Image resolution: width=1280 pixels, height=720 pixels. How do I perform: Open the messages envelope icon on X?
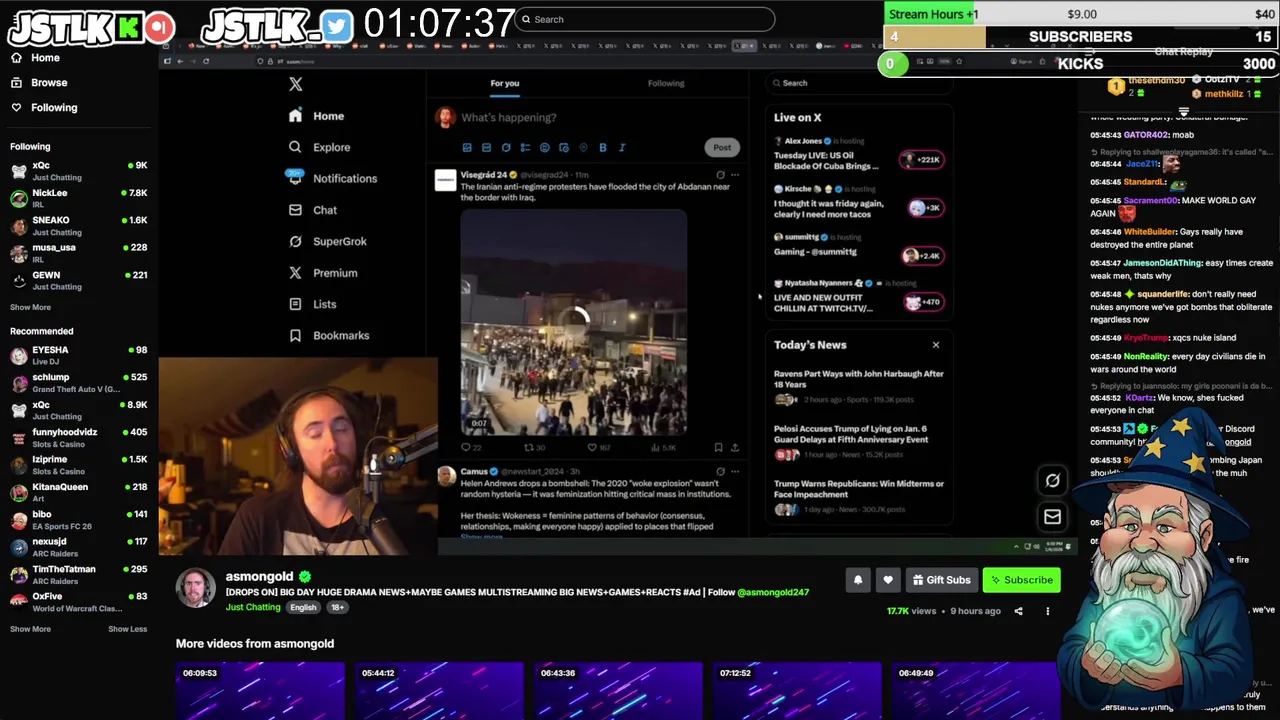[1052, 517]
